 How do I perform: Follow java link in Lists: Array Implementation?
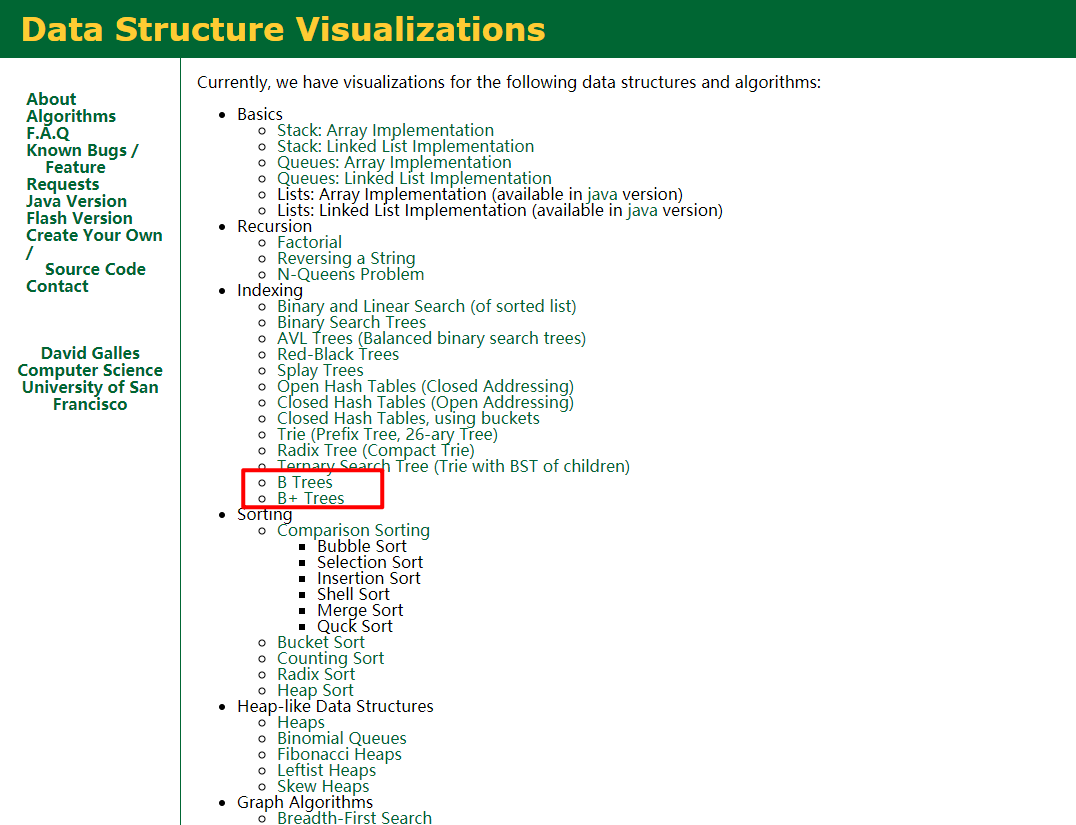pos(602,195)
